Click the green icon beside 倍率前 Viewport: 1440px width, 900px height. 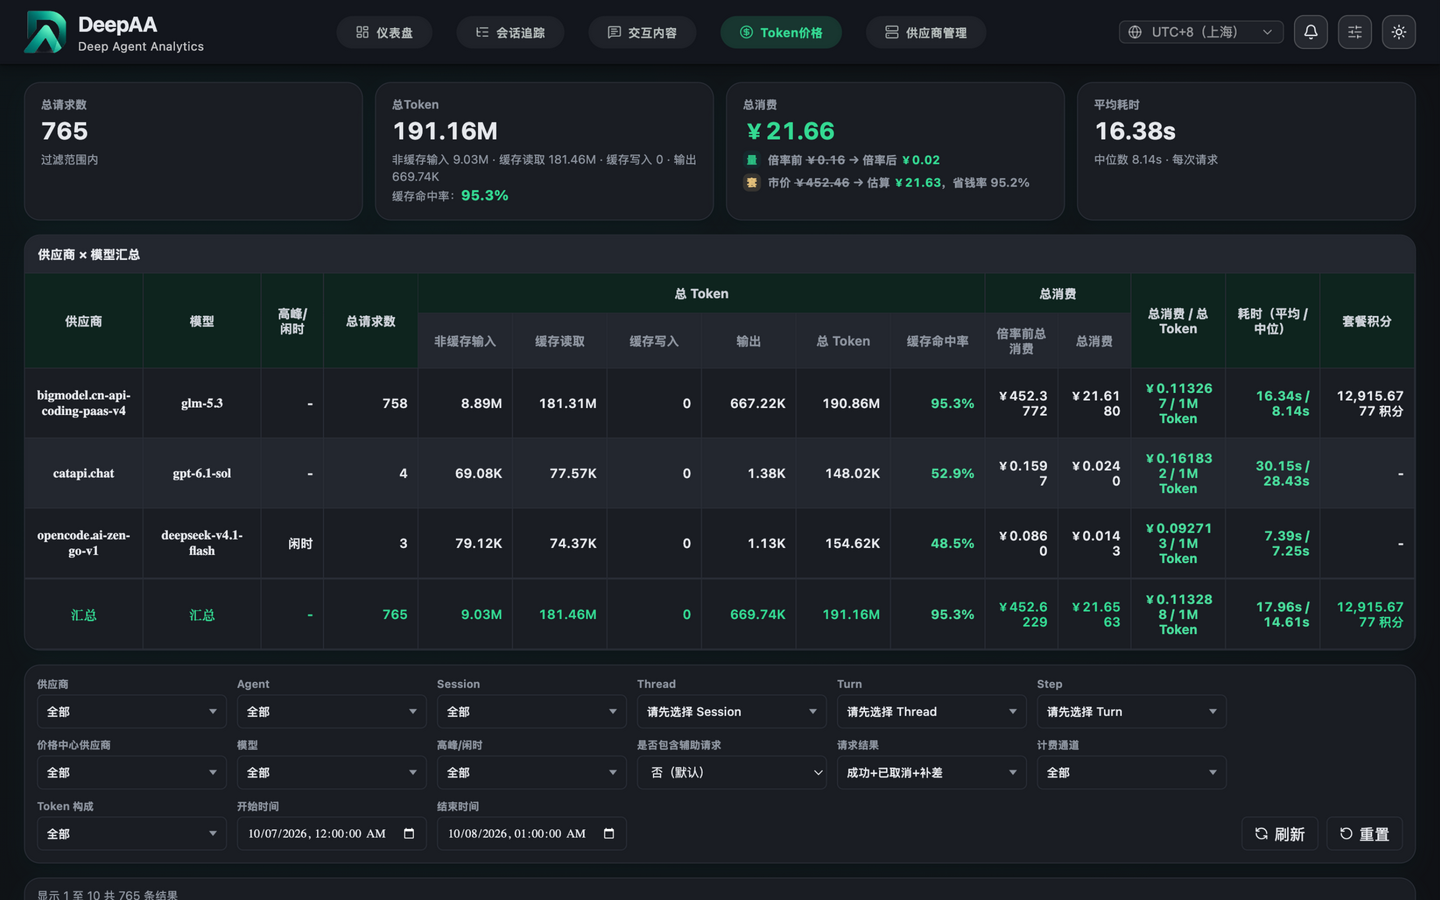coord(752,160)
